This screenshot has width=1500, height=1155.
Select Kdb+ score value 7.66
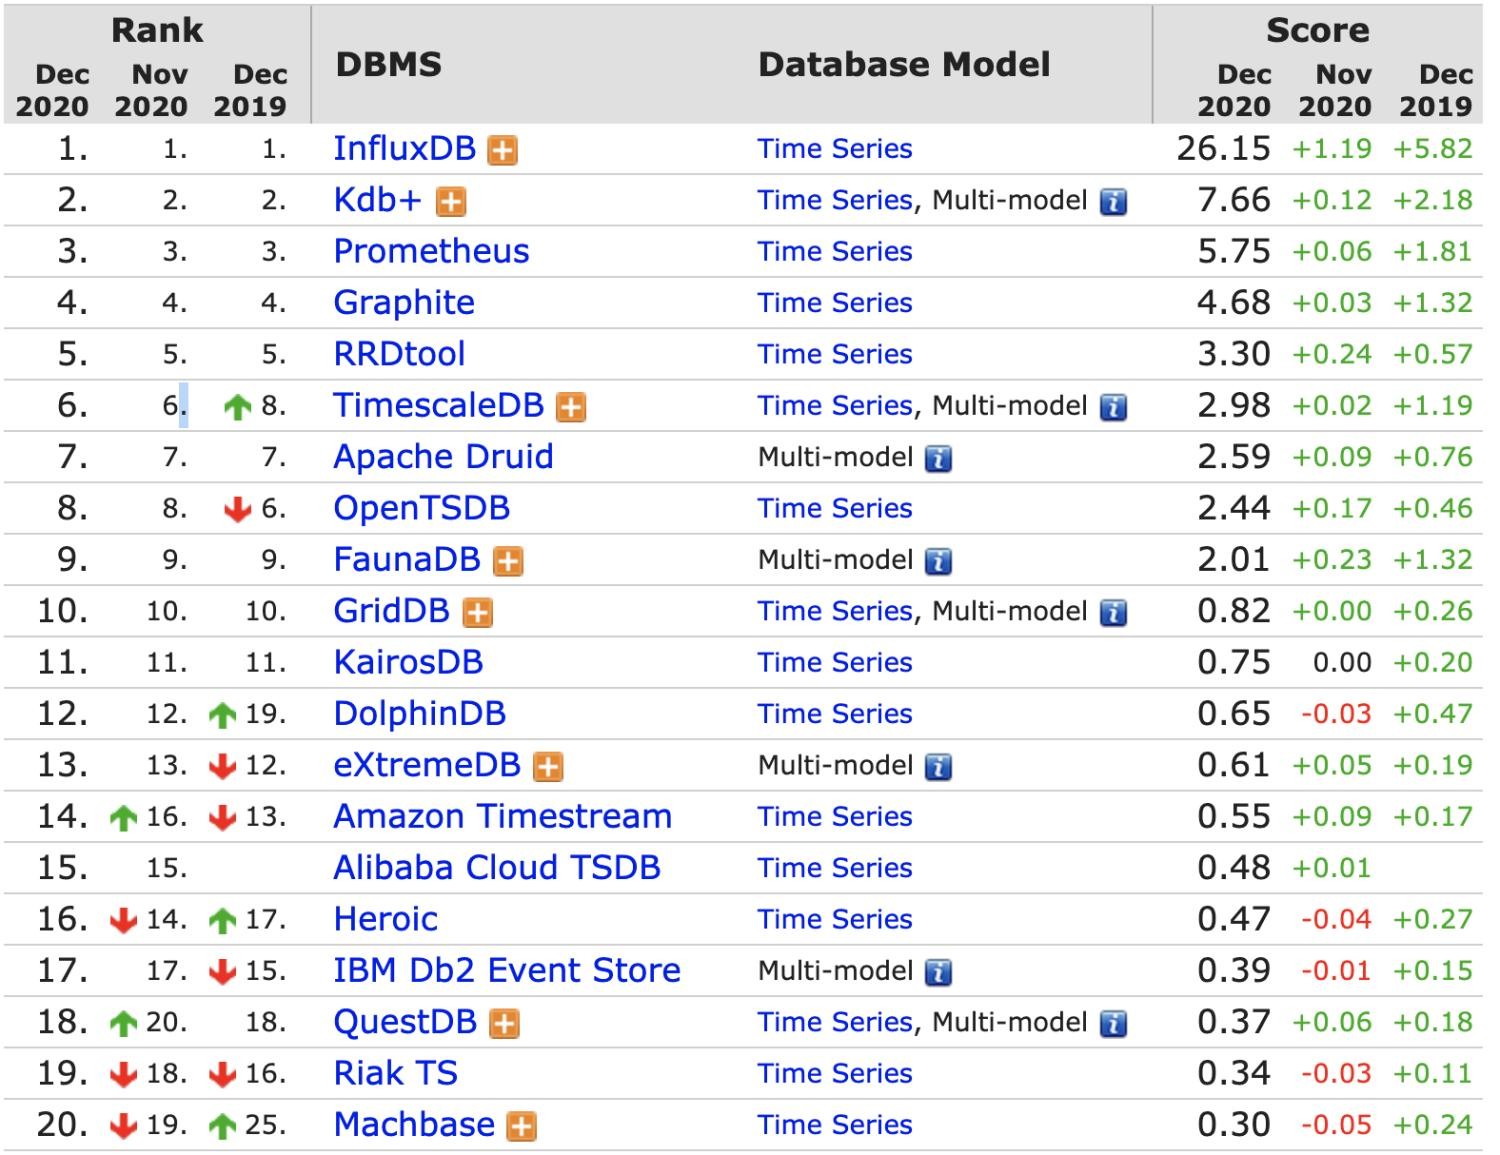coord(1234,200)
